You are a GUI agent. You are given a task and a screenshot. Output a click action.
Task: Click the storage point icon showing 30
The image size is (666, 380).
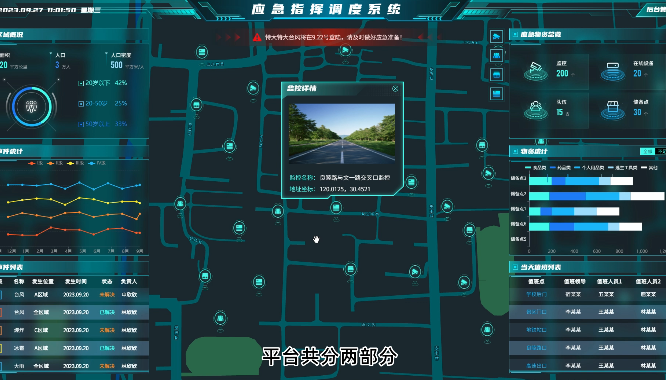pyautogui.click(x=612, y=110)
